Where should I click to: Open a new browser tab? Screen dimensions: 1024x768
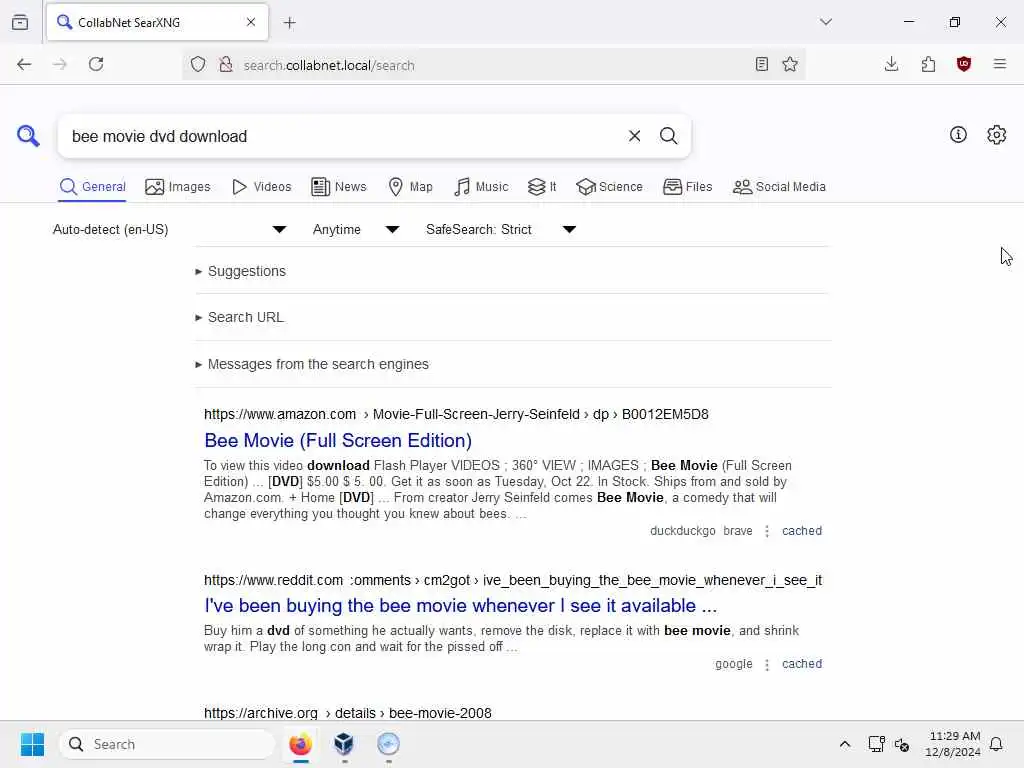(290, 23)
